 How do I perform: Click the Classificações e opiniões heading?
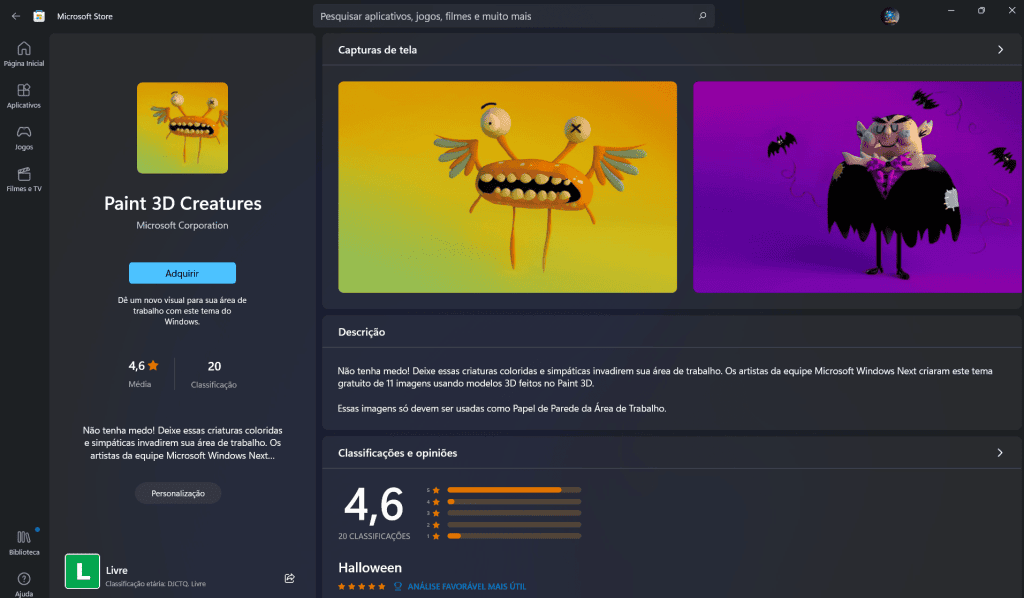pyautogui.click(x=397, y=452)
